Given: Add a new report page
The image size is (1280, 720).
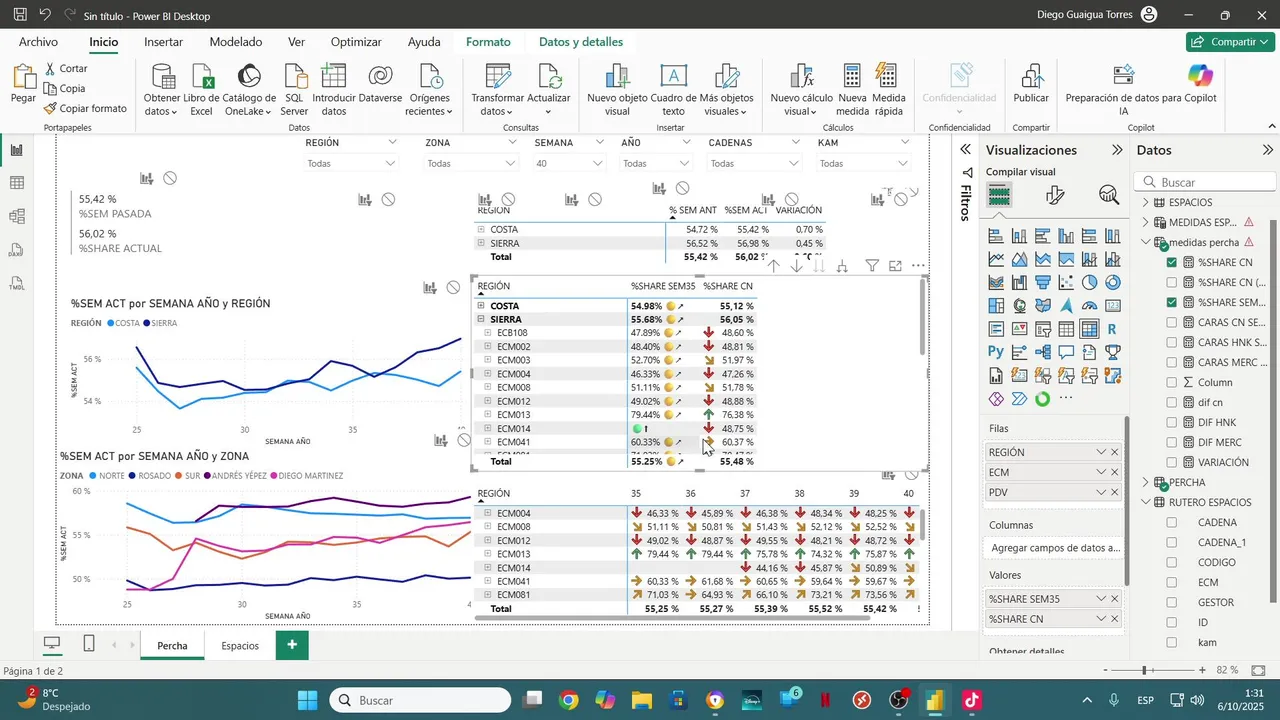Looking at the screenshot, I should coord(292,645).
